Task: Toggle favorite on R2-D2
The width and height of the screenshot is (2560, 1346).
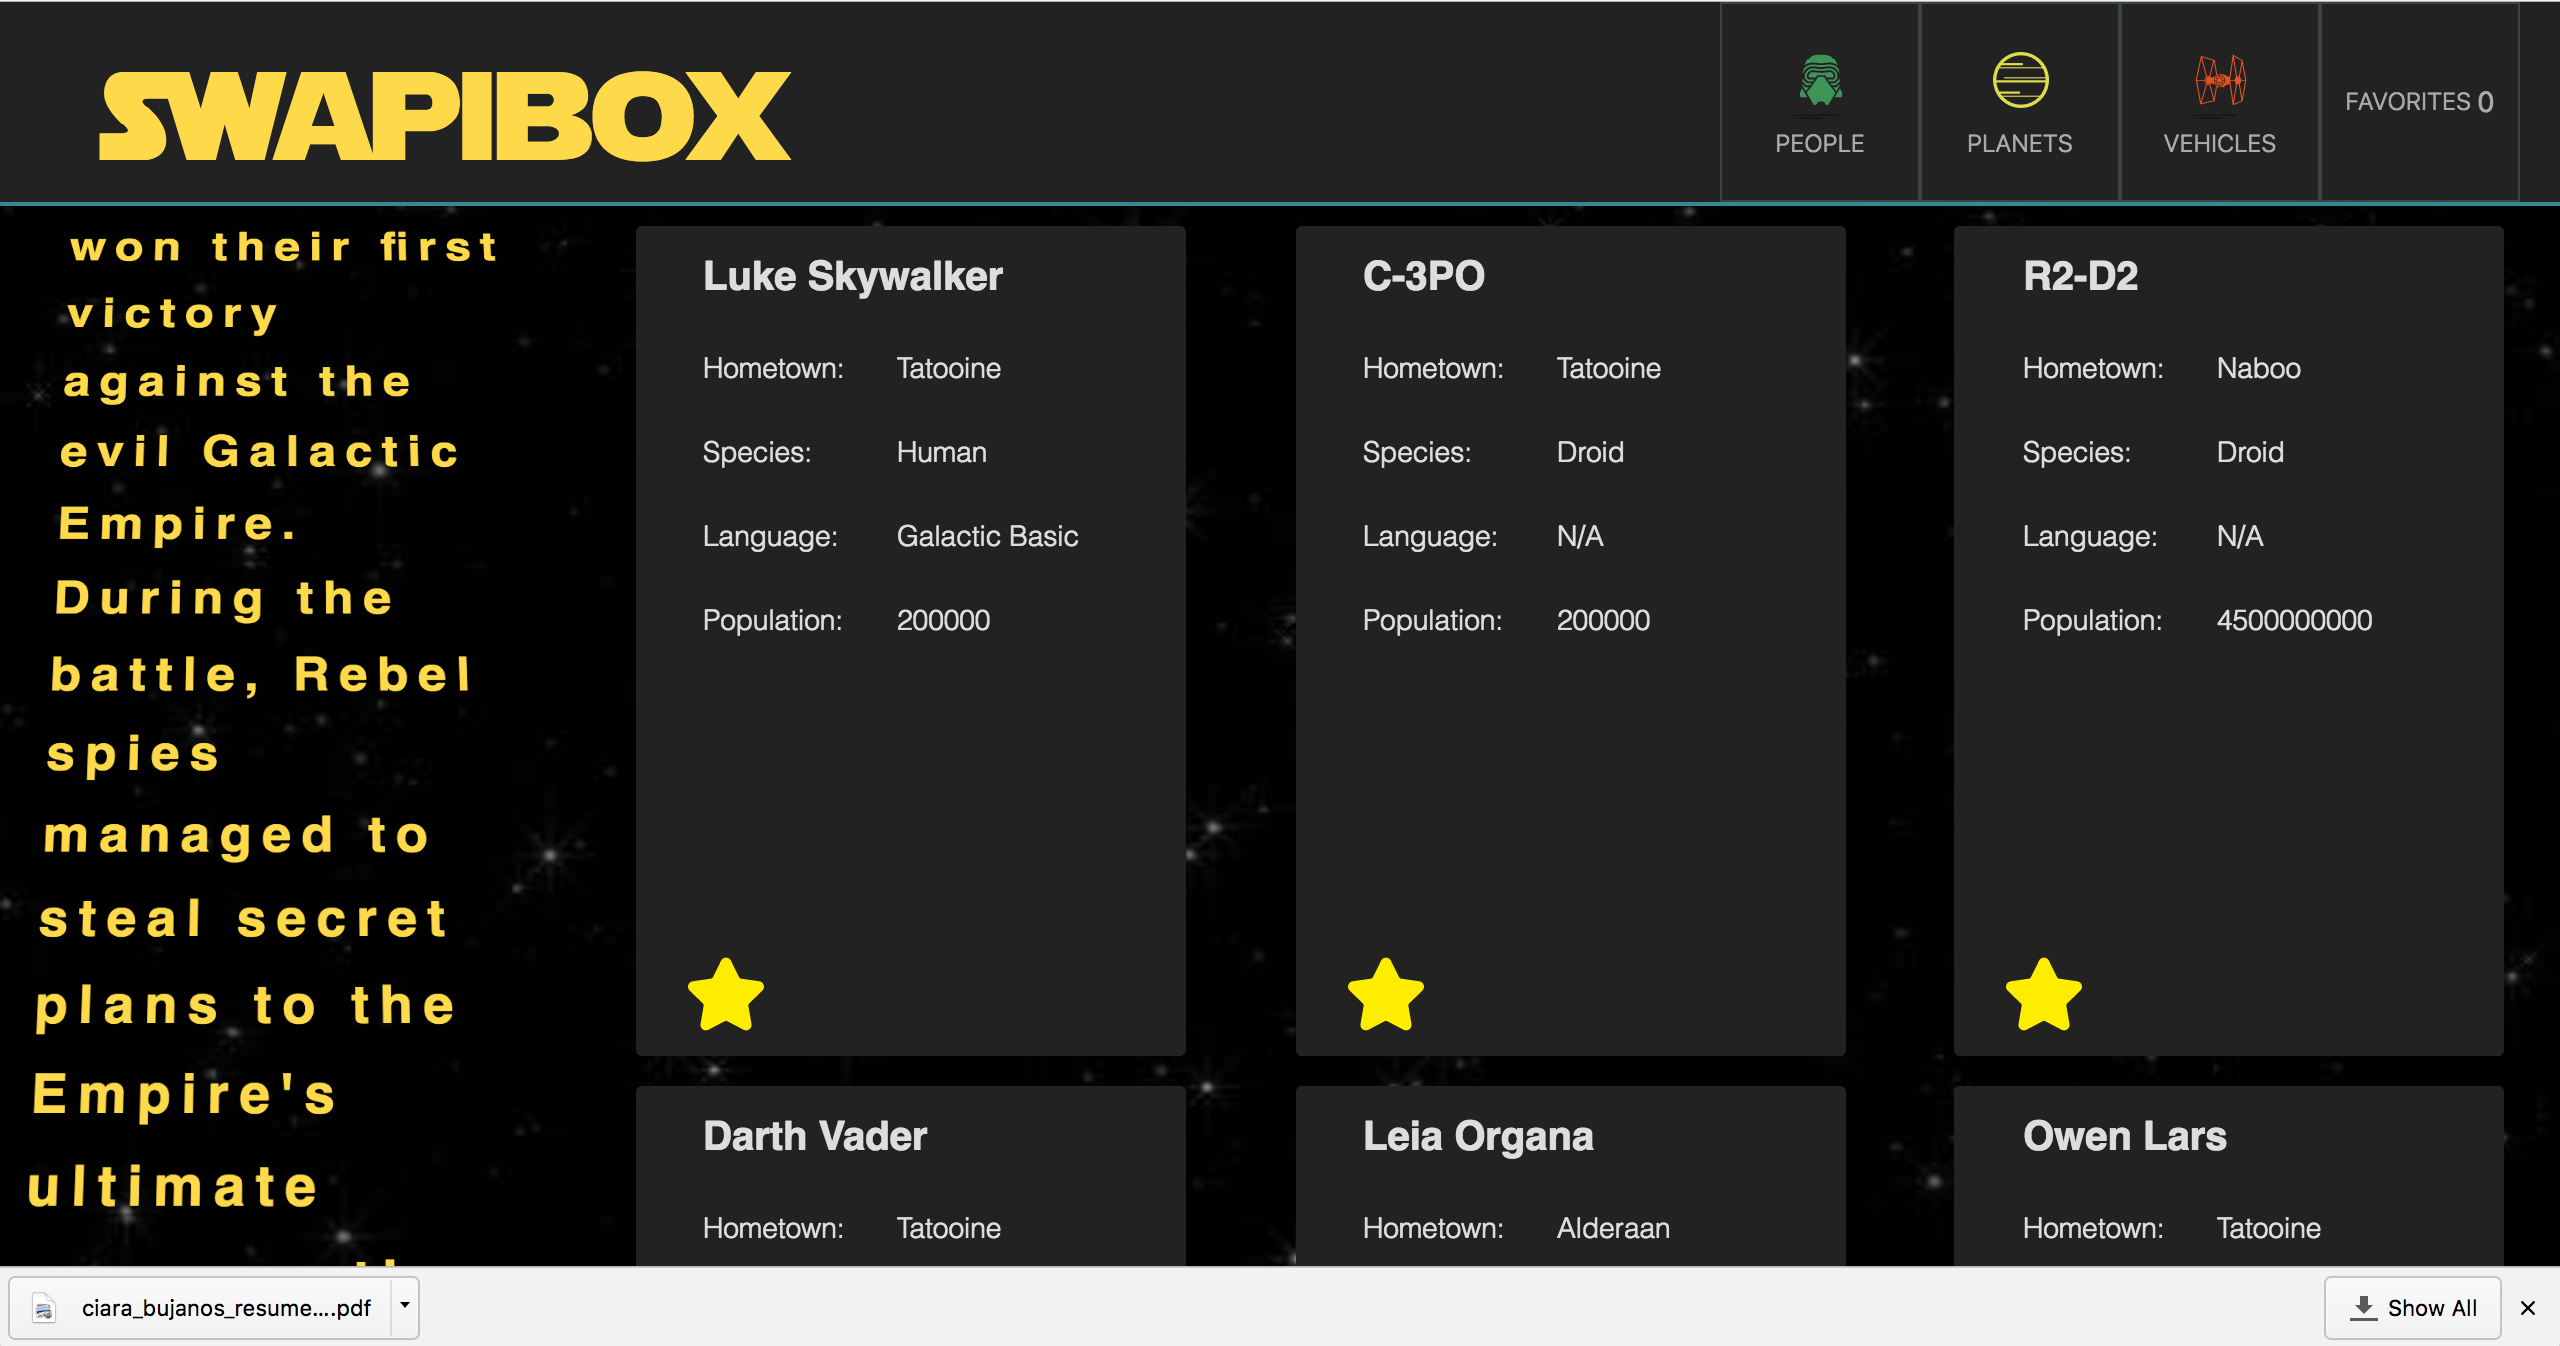Action: (2045, 993)
